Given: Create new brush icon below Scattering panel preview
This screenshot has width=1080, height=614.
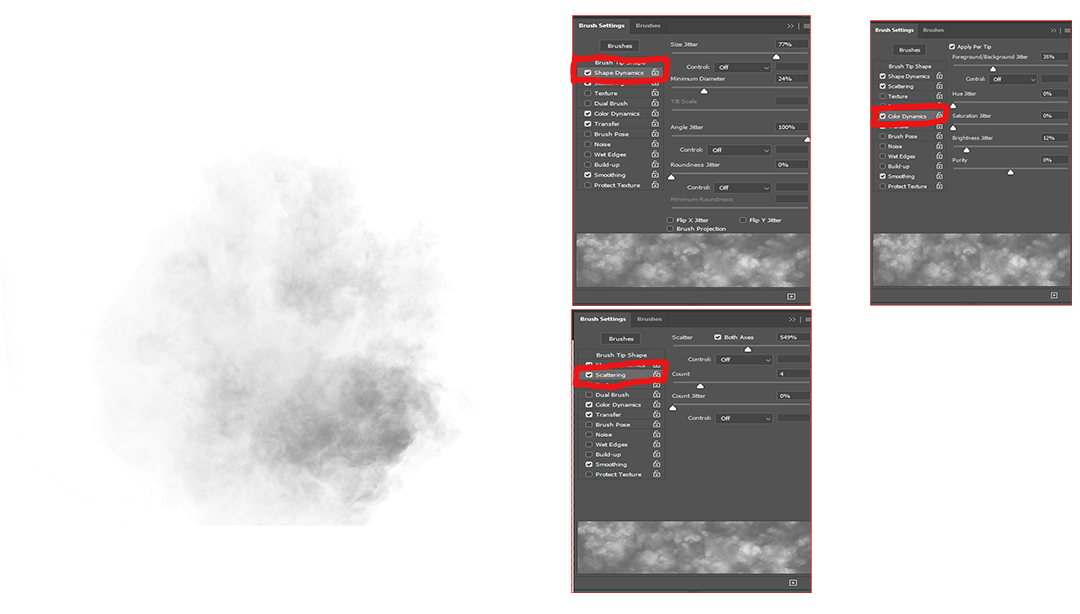Looking at the screenshot, I should tap(792, 582).
